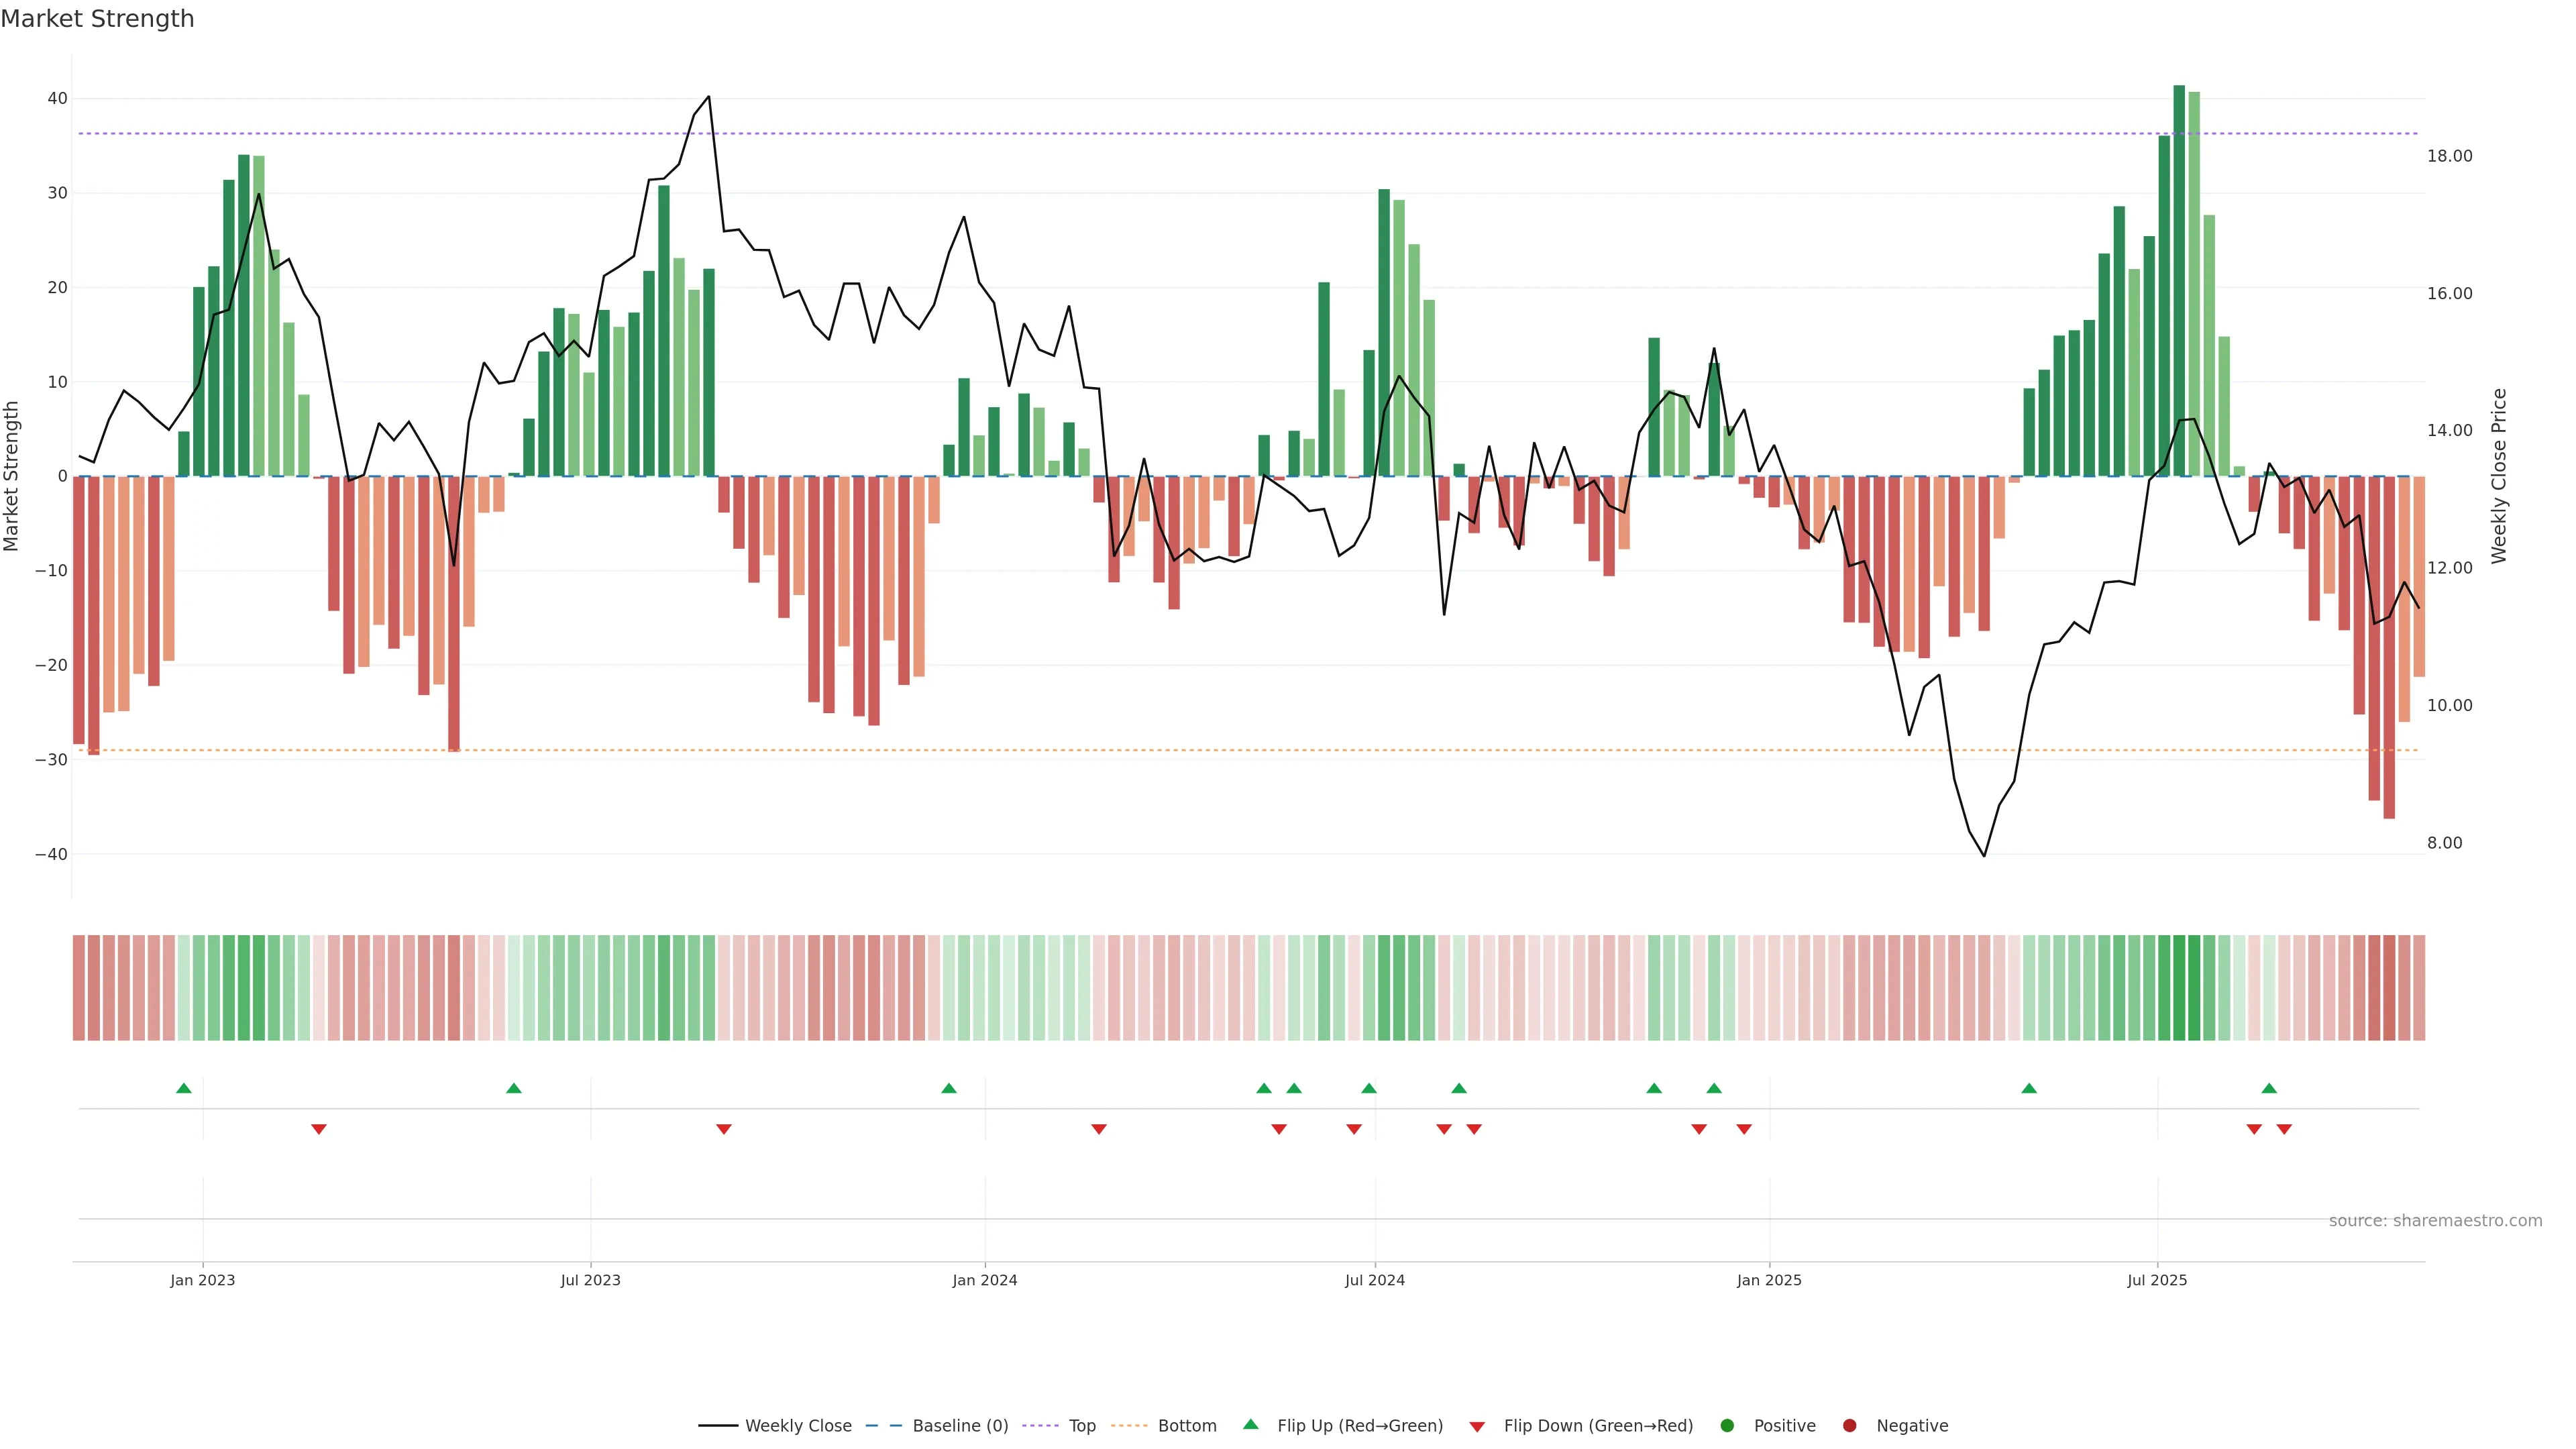Click the Market Strength chart title

97,19
